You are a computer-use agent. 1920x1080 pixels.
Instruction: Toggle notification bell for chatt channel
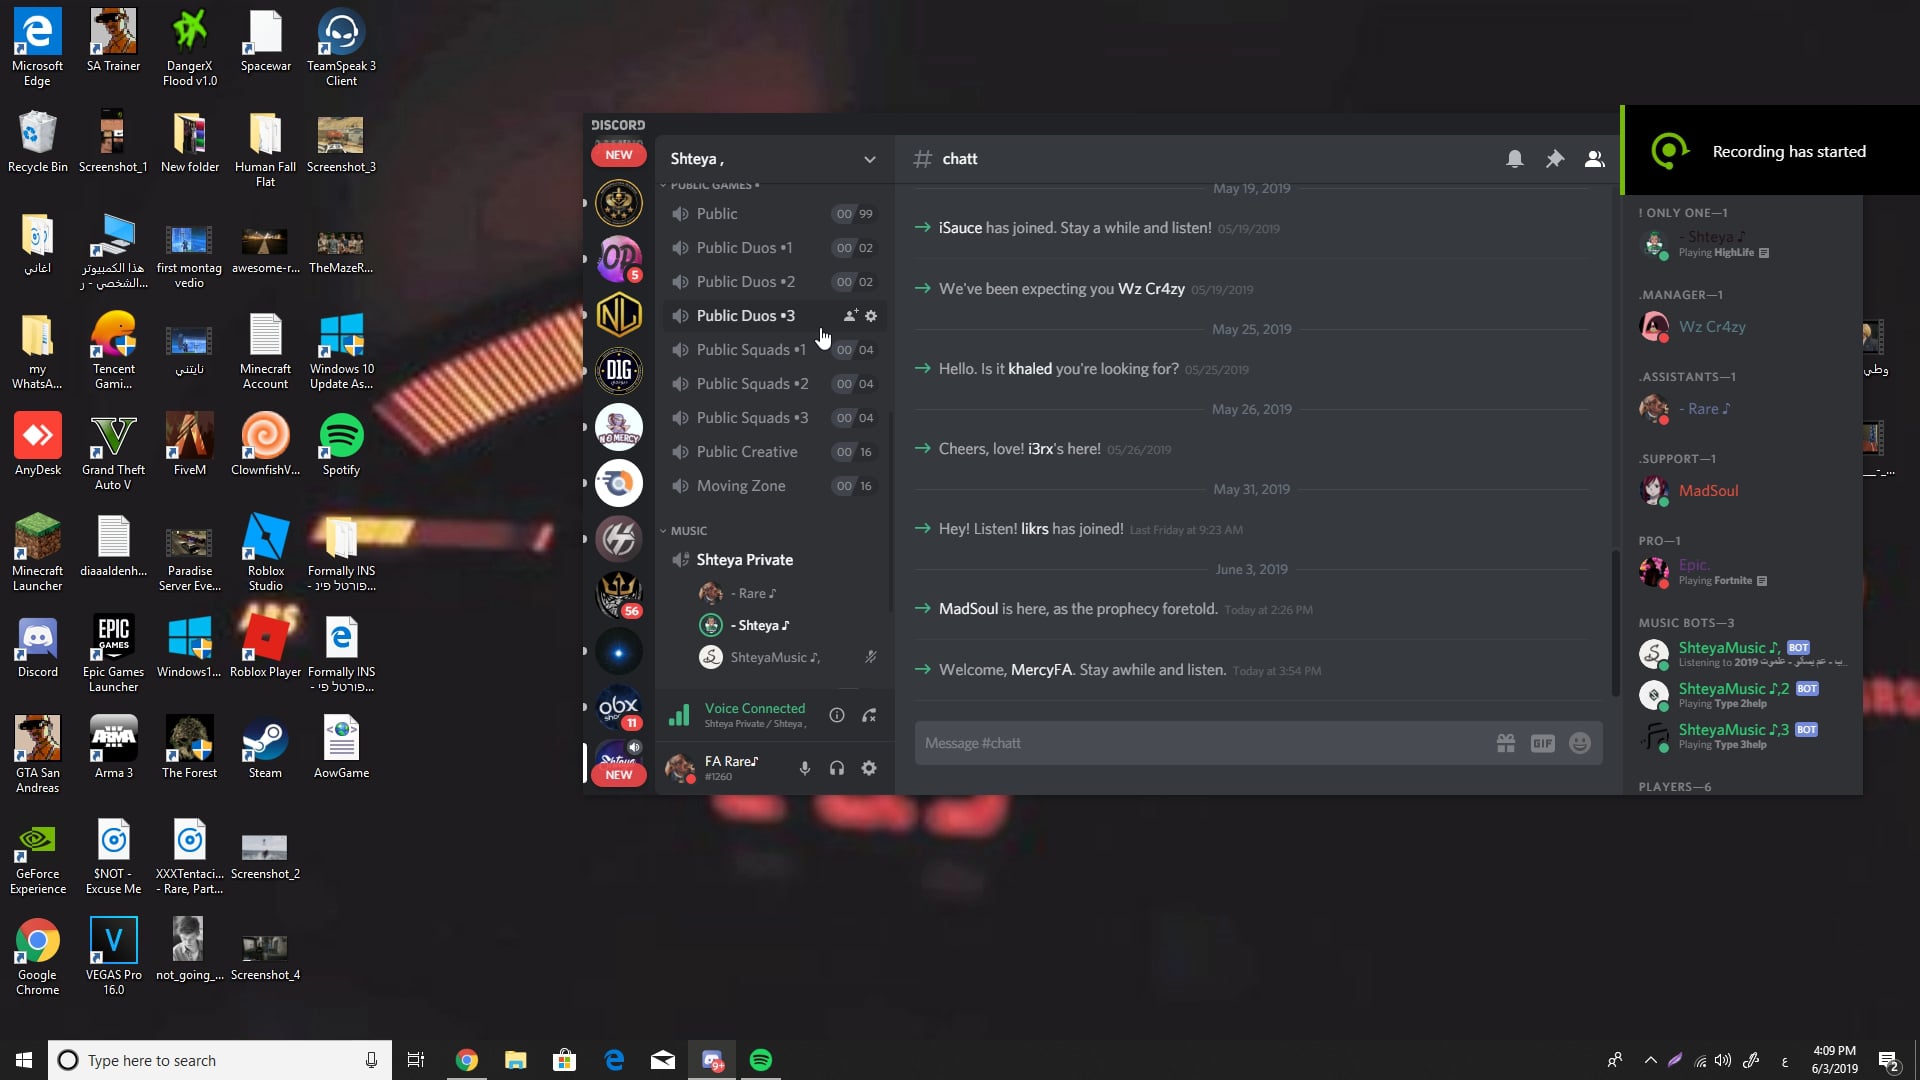[x=1515, y=159]
